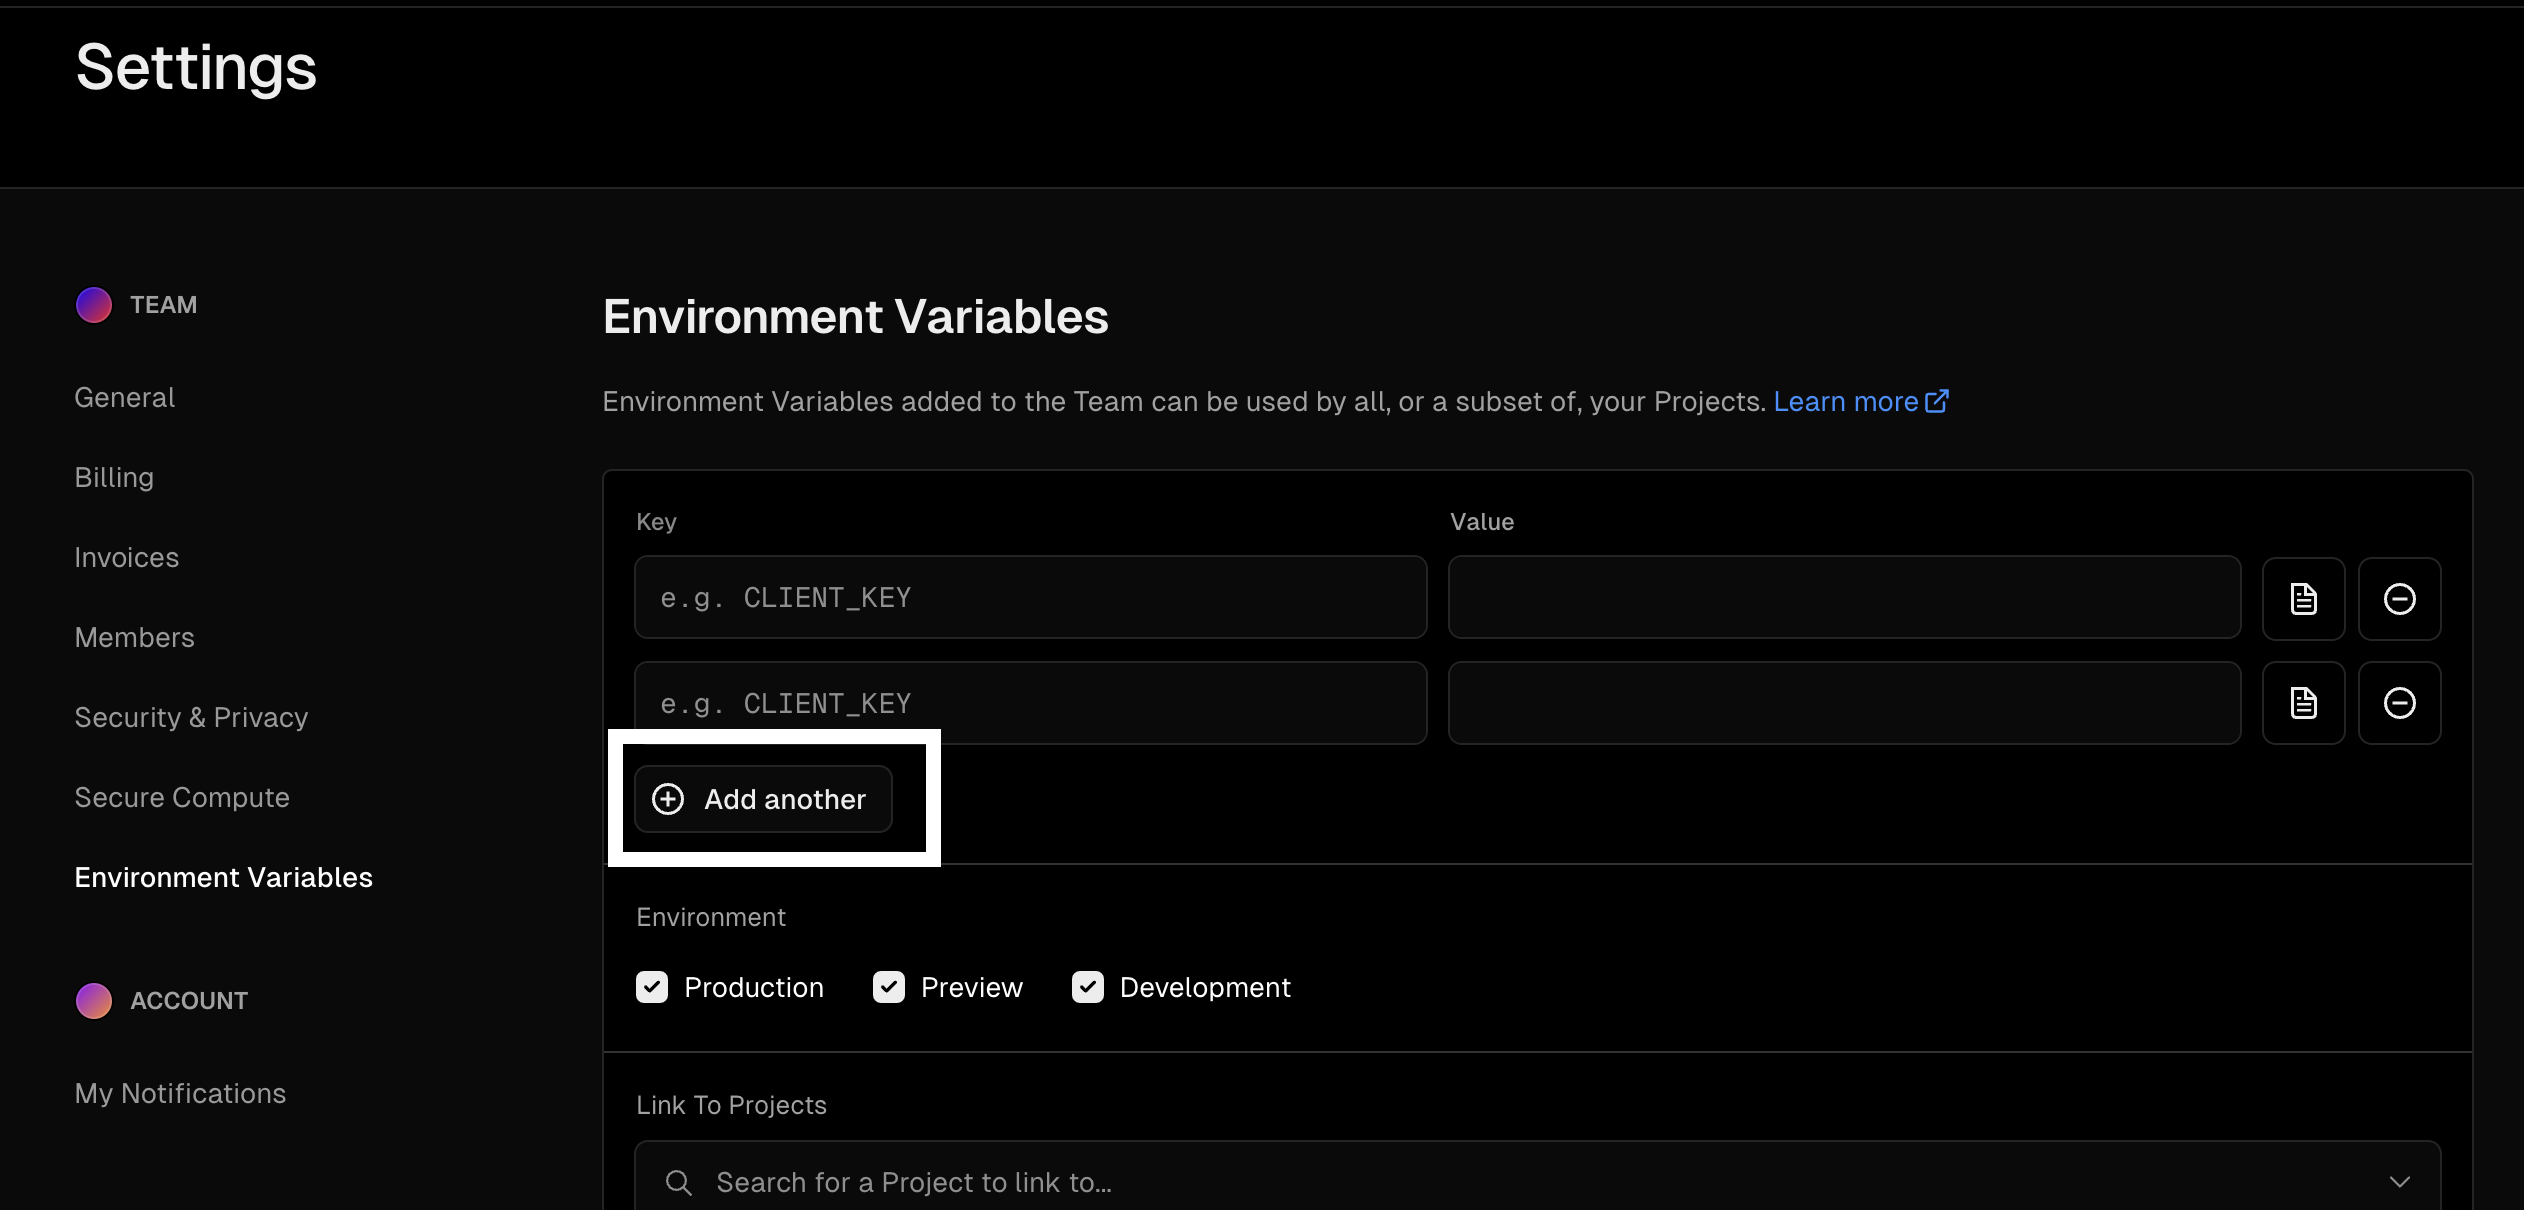
Task: Click the plus icon in Add another
Action: 668,799
